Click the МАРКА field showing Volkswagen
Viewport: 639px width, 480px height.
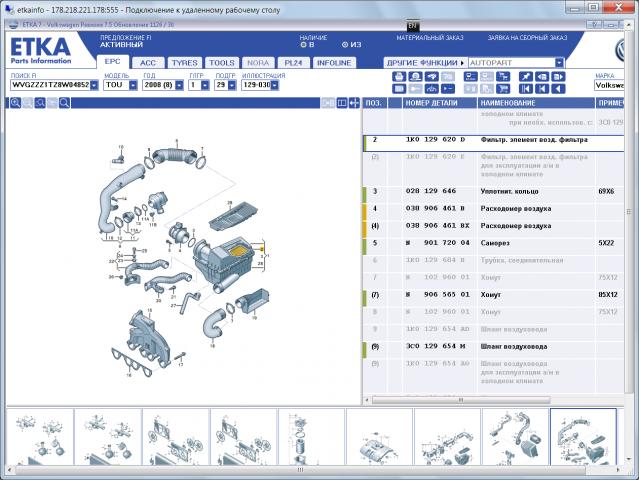point(609,85)
